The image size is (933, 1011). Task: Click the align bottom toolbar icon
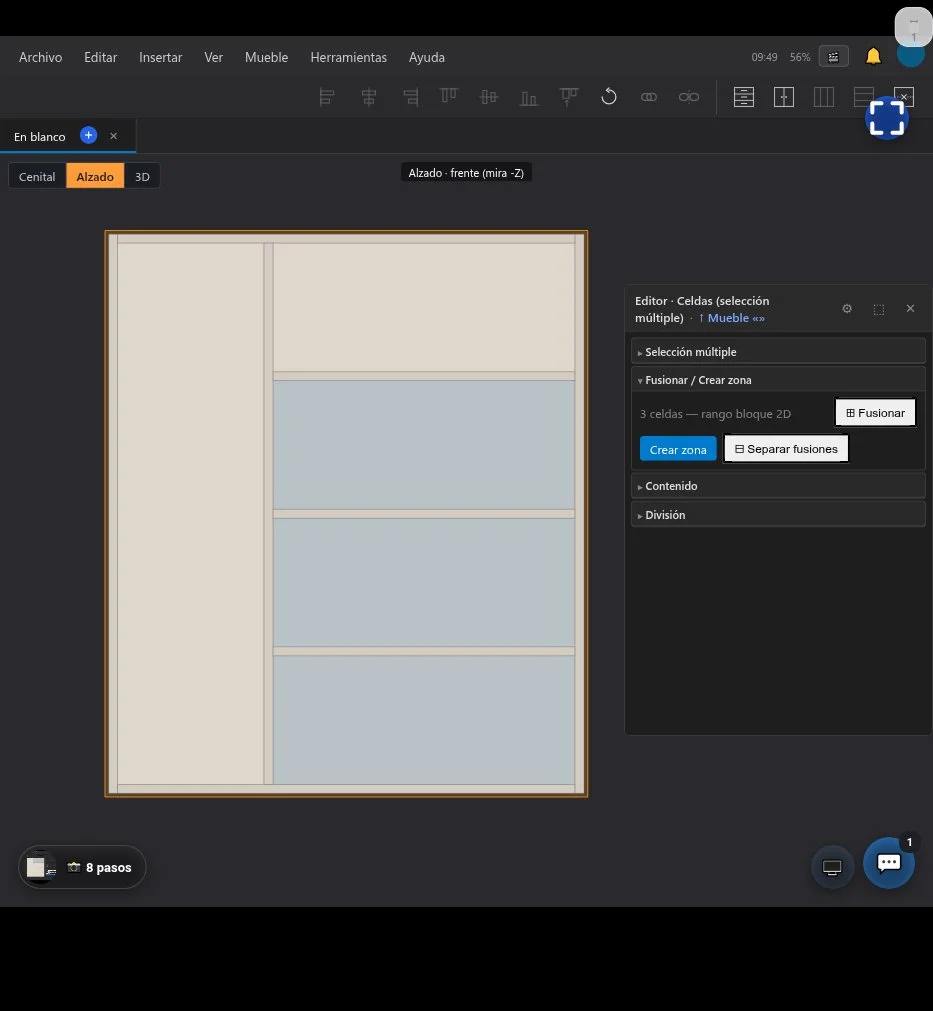pos(529,97)
